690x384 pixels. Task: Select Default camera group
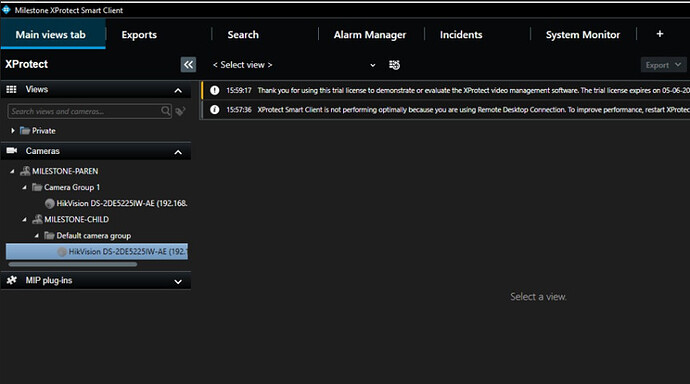pyautogui.click(x=93, y=236)
